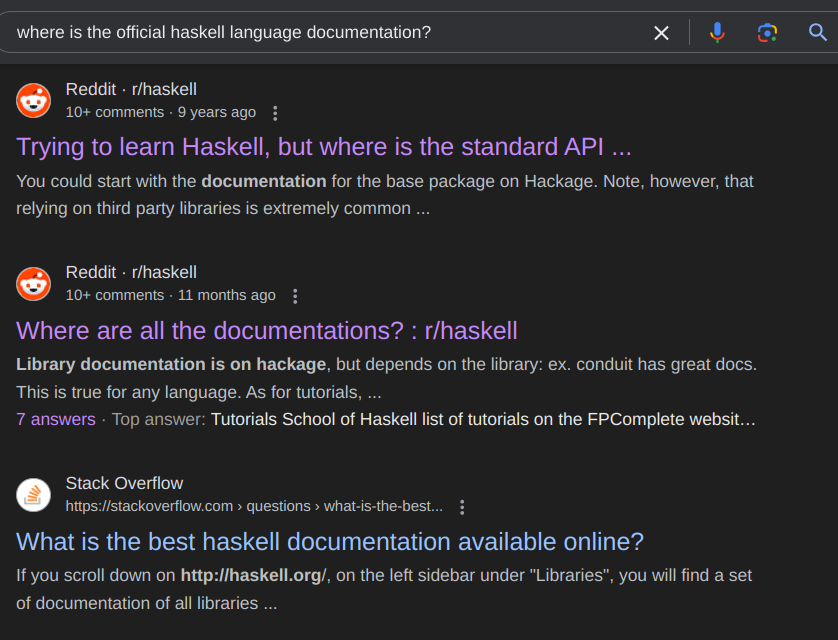Image resolution: width=838 pixels, height=640 pixels.
Task: Click '10+ comments · 11 months ago' text
Action: point(170,295)
